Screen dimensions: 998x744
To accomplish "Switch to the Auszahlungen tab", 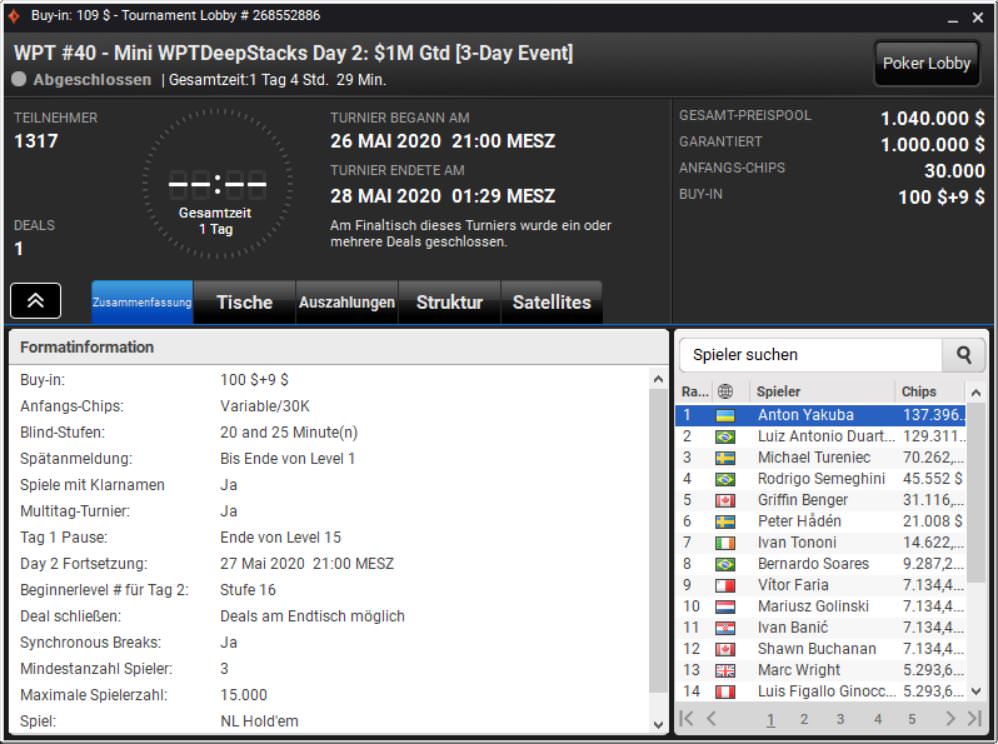I will [x=348, y=302].
